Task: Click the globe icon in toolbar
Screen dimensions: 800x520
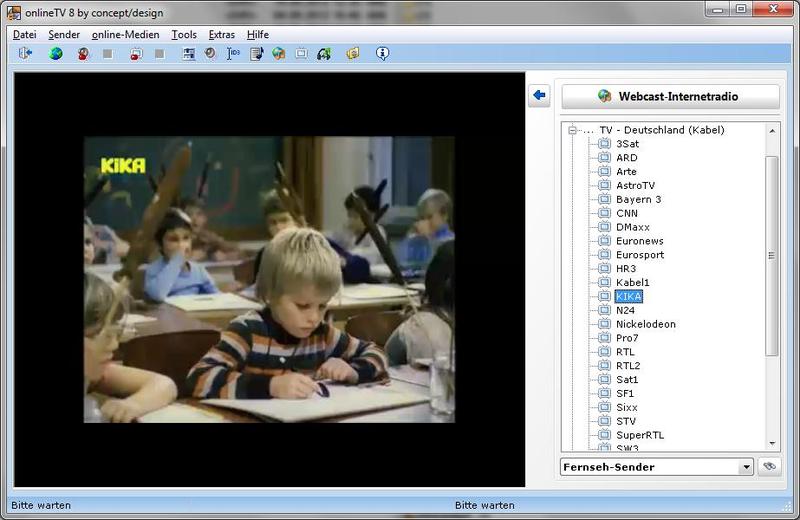Action: coord(56,53)
